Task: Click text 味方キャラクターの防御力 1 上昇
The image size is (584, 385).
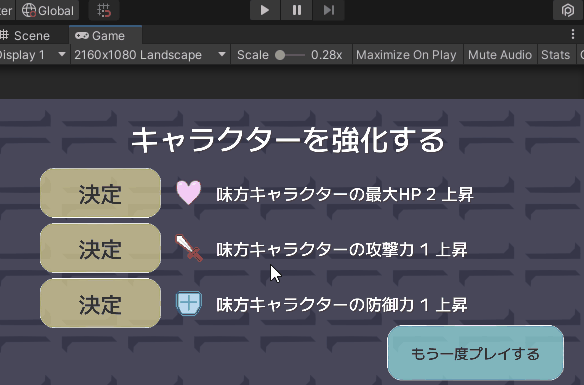Action: 342,305
